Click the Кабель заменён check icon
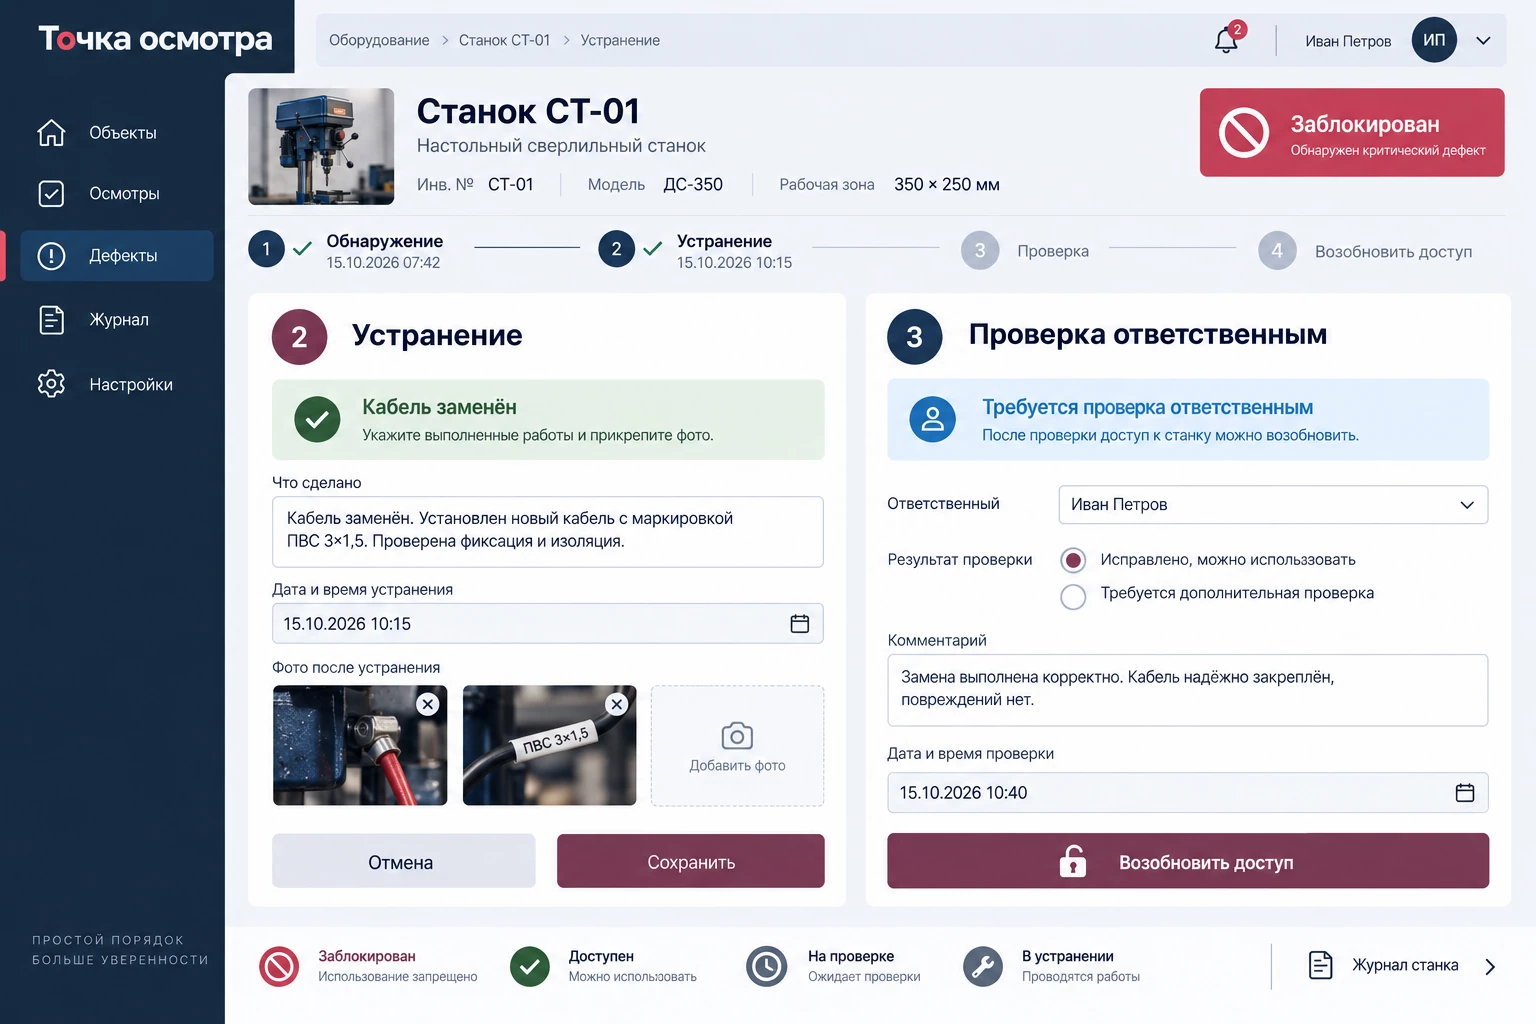The image size is (1536, 1024). point(317,419)
